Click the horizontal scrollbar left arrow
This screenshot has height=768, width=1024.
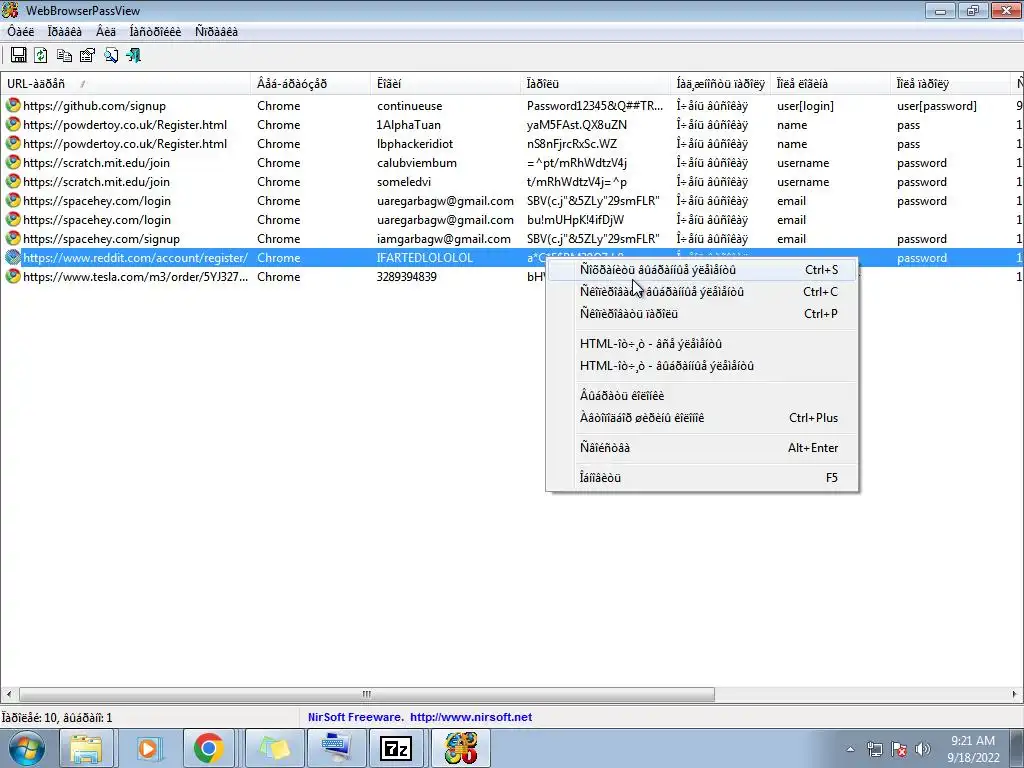tap(8, 694)
